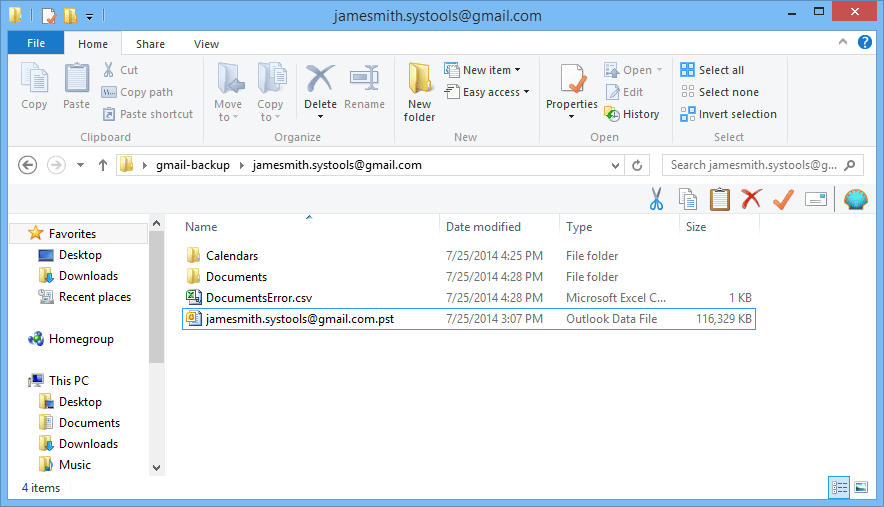Open the File menu tab
Image resolution: width=884 pixels, height=507 pixels.
pyautogui.click(x=36, y=43)
